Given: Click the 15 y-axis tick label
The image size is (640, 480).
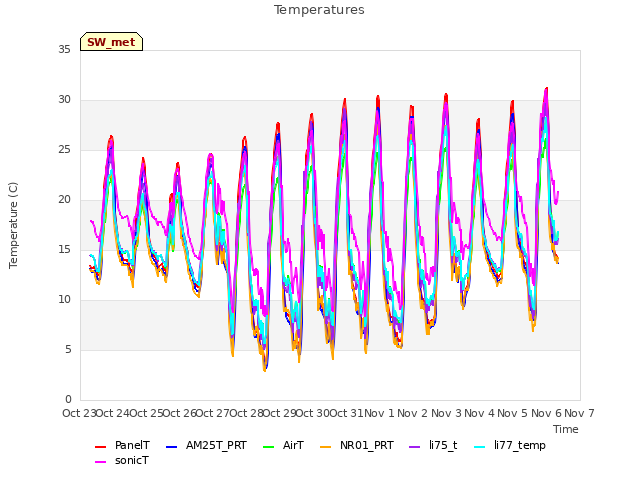Looking at the screenshot, I should pyautogui.click(x=64, y=249).
